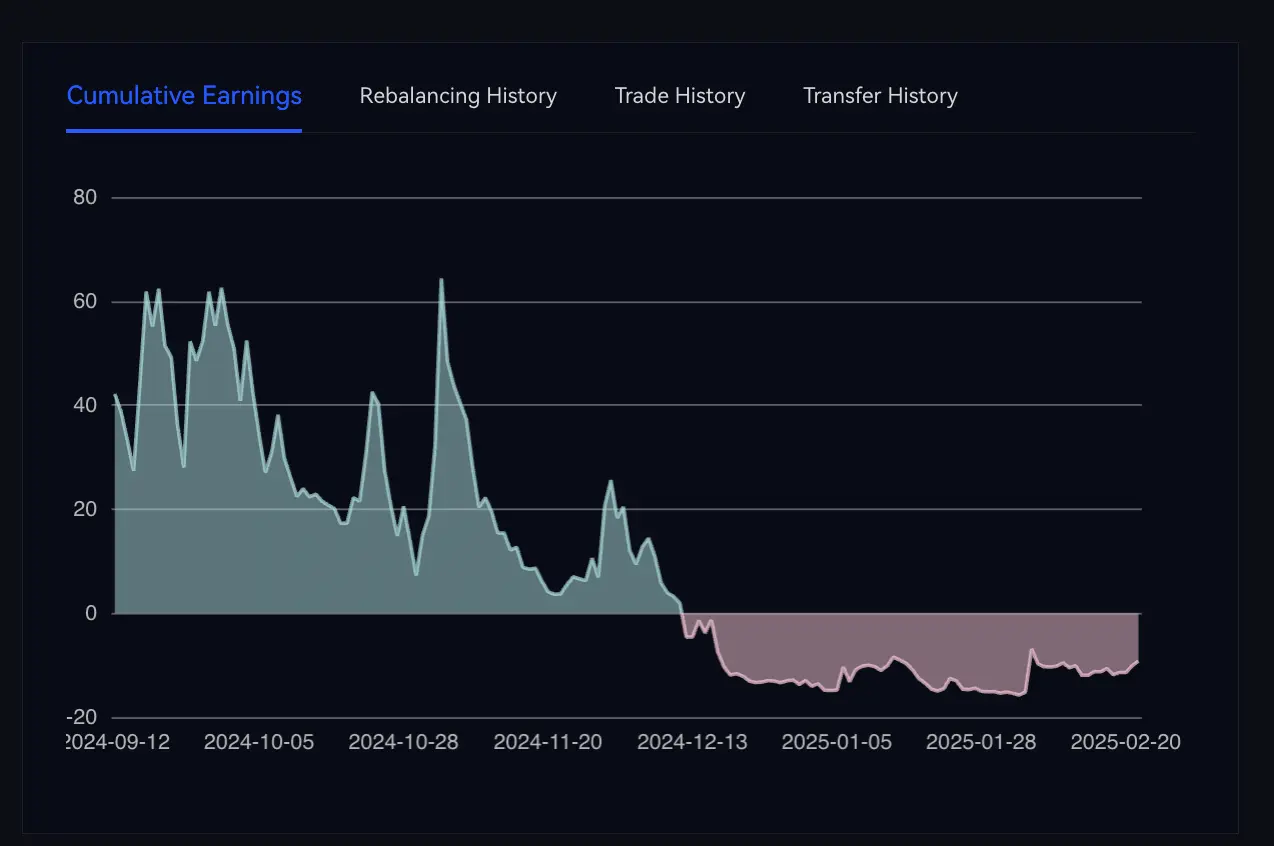Click the 0 baseline y-axis label
1274x846 pixels.
(91, 613)
